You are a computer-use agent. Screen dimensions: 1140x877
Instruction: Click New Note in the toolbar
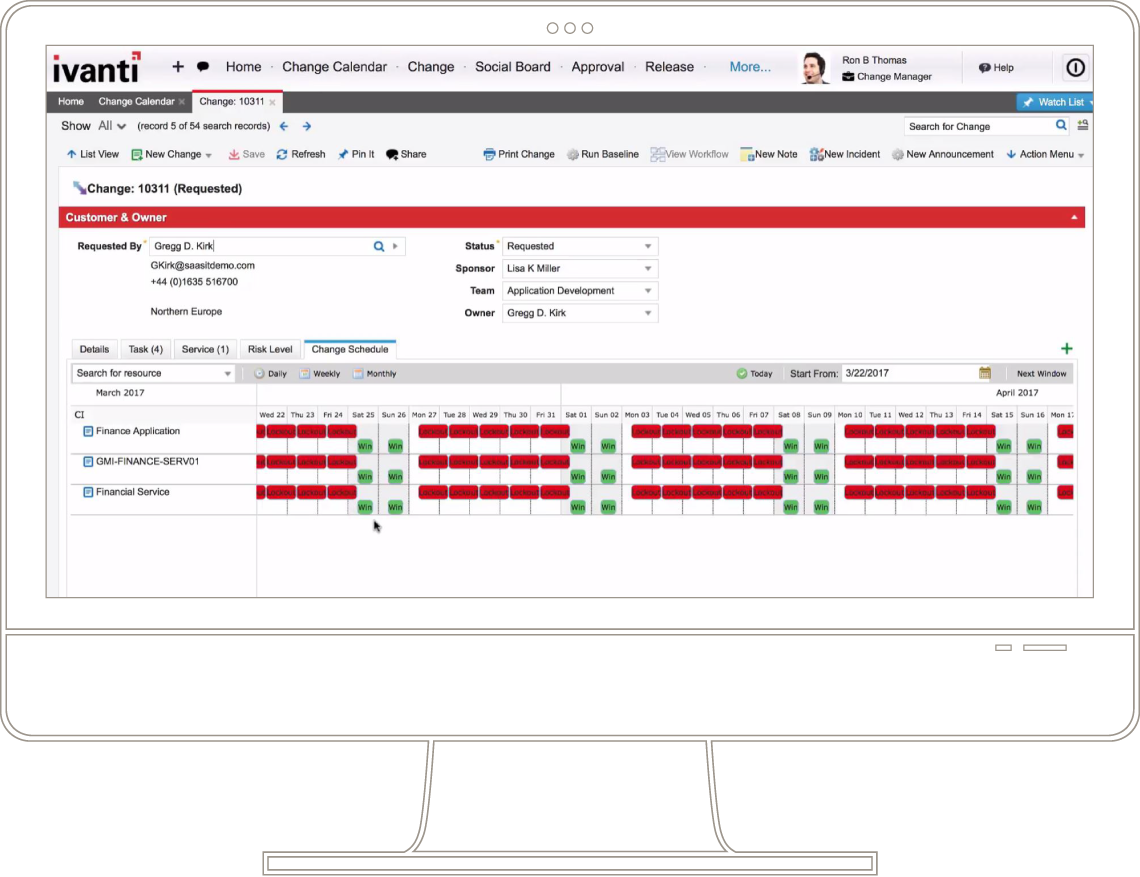[768, 154]
